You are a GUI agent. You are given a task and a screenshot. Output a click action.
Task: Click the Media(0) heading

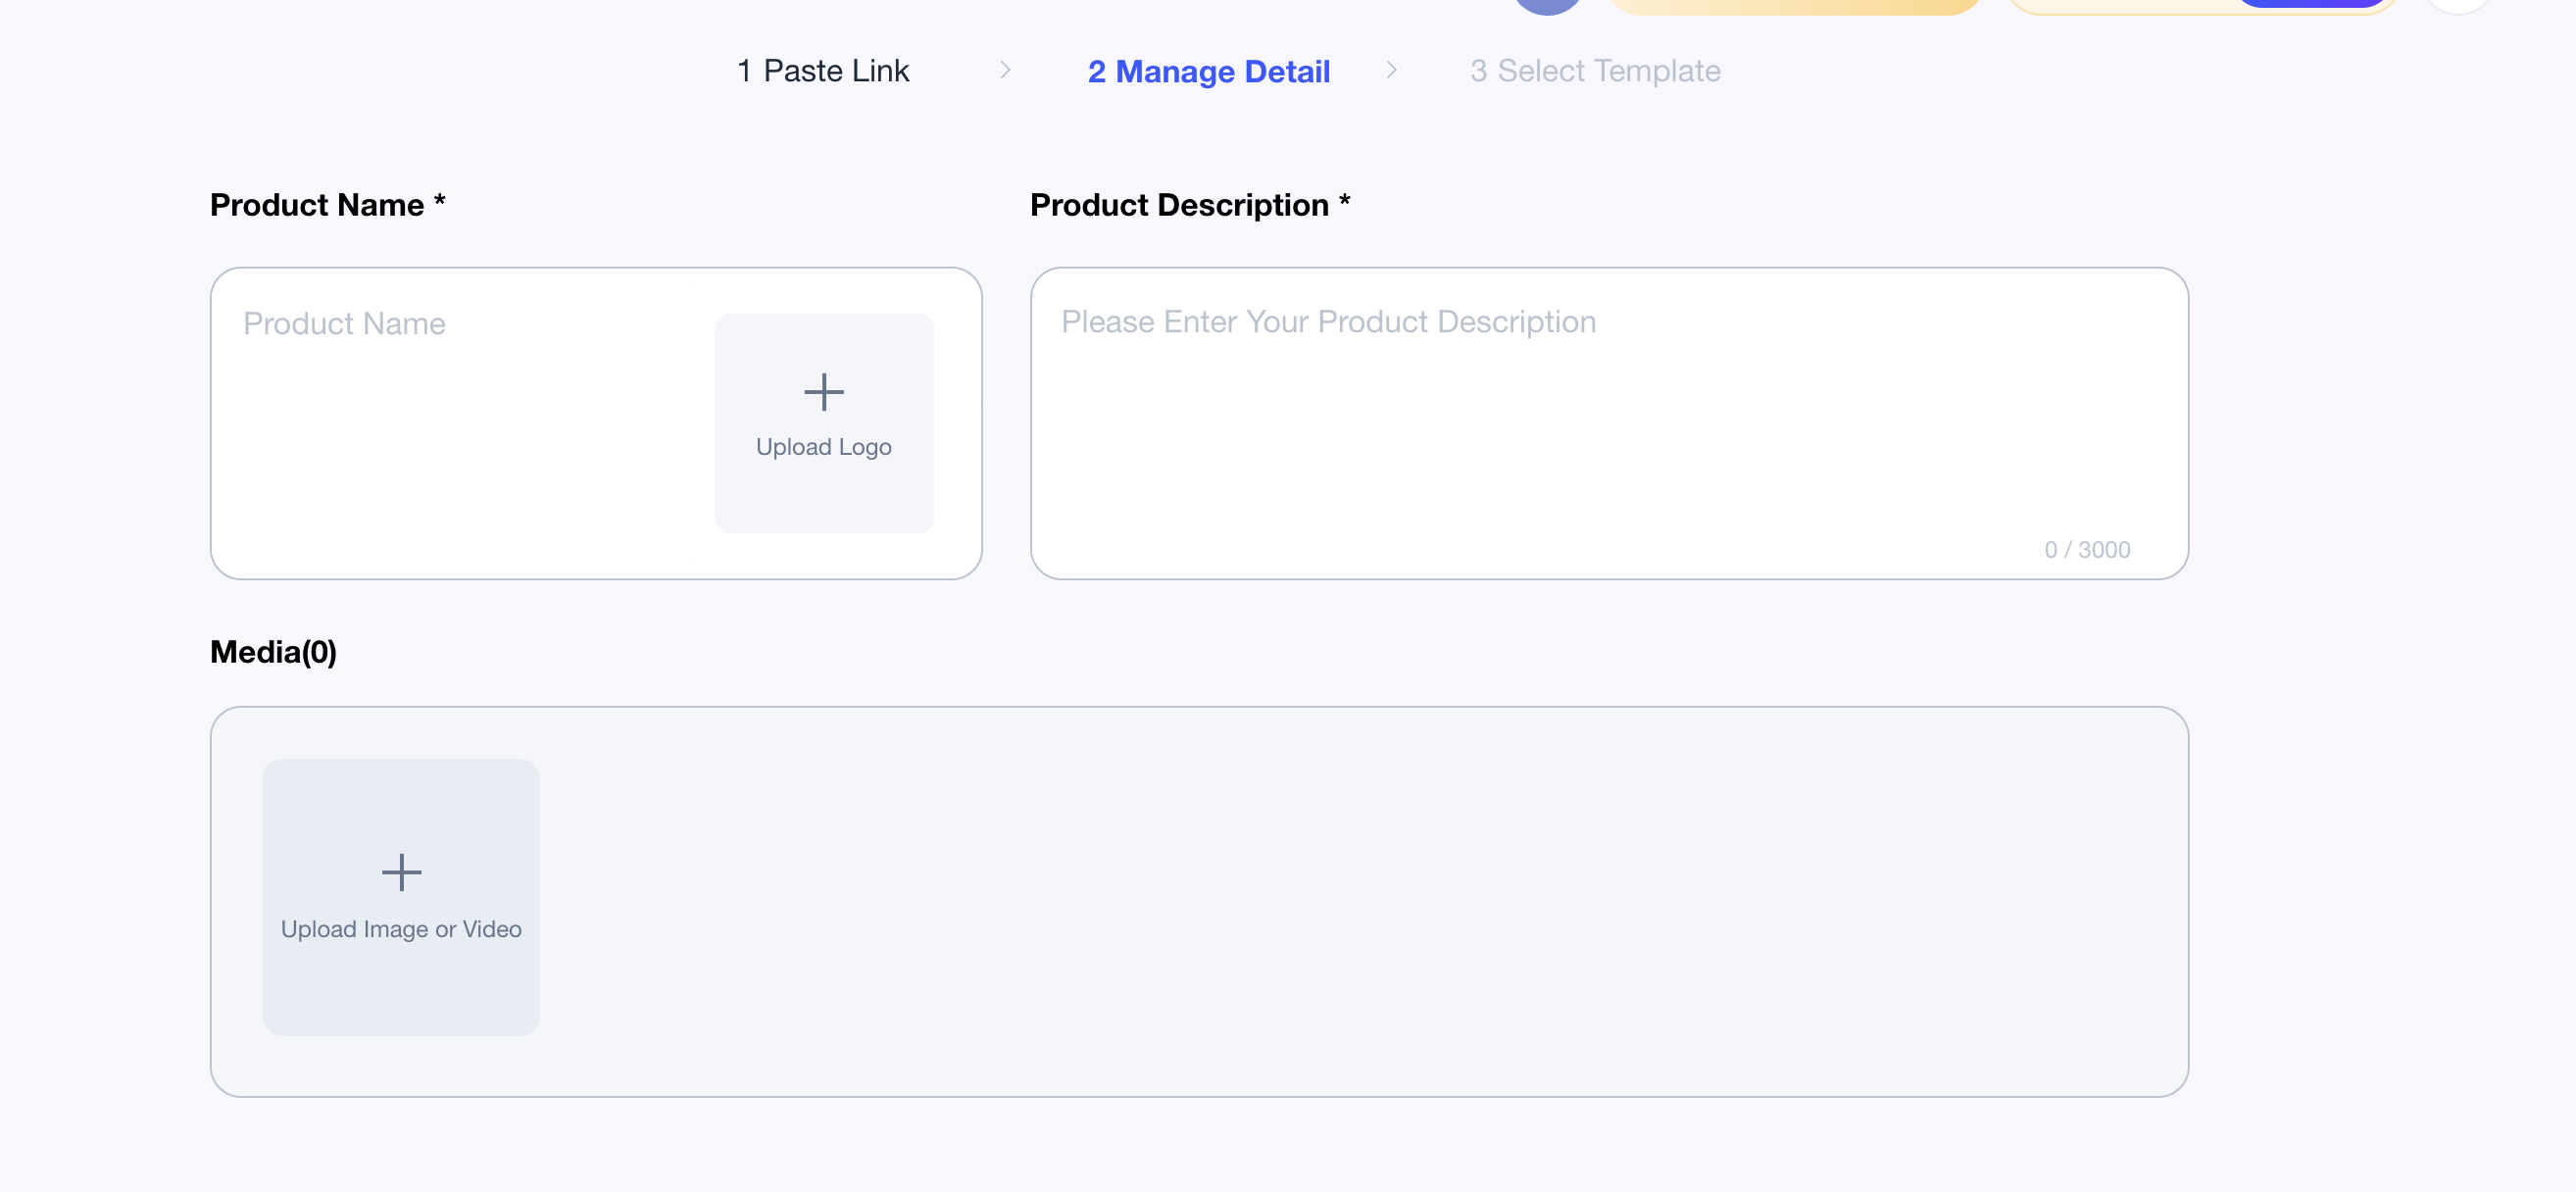273,652
